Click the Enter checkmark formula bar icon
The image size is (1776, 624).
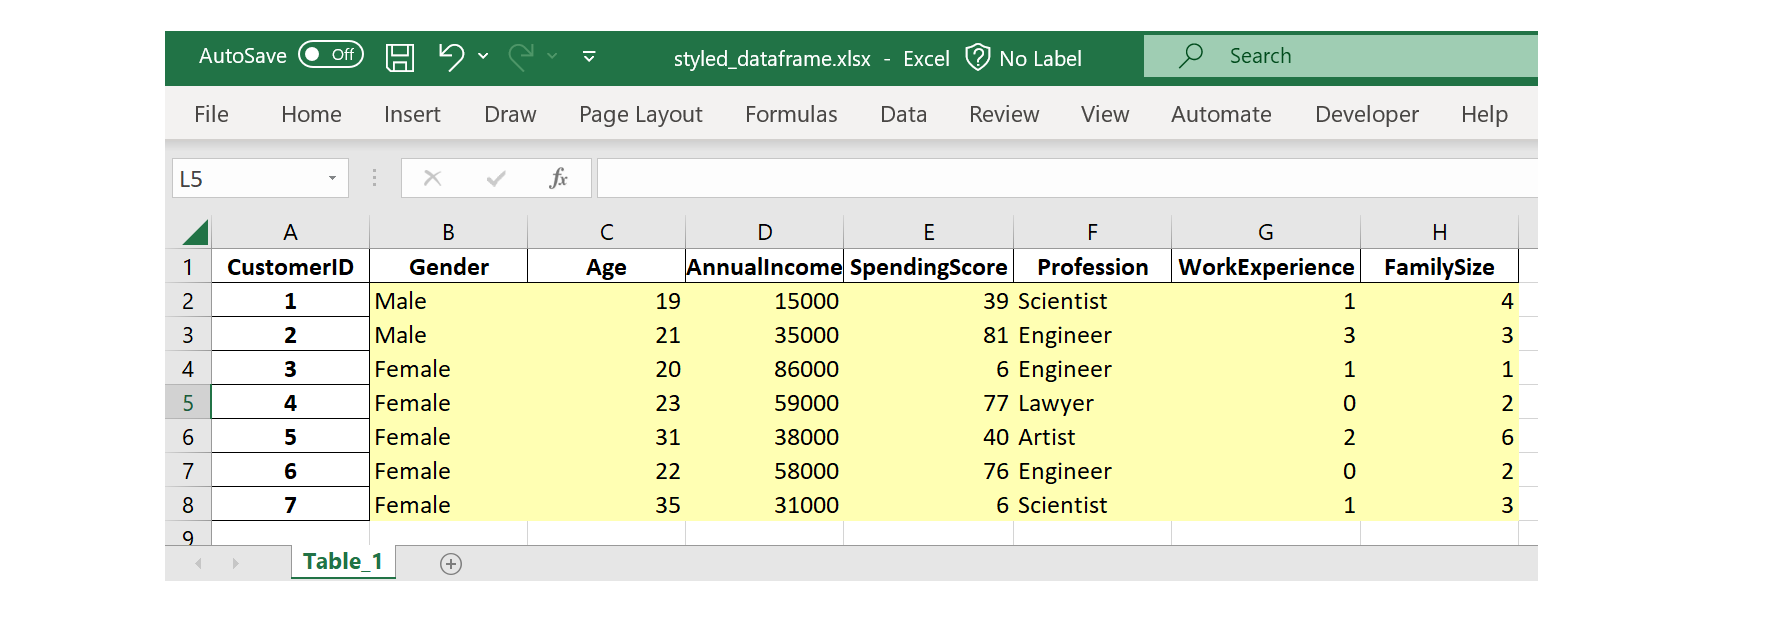pyautogui.click(x=495, y=178)
